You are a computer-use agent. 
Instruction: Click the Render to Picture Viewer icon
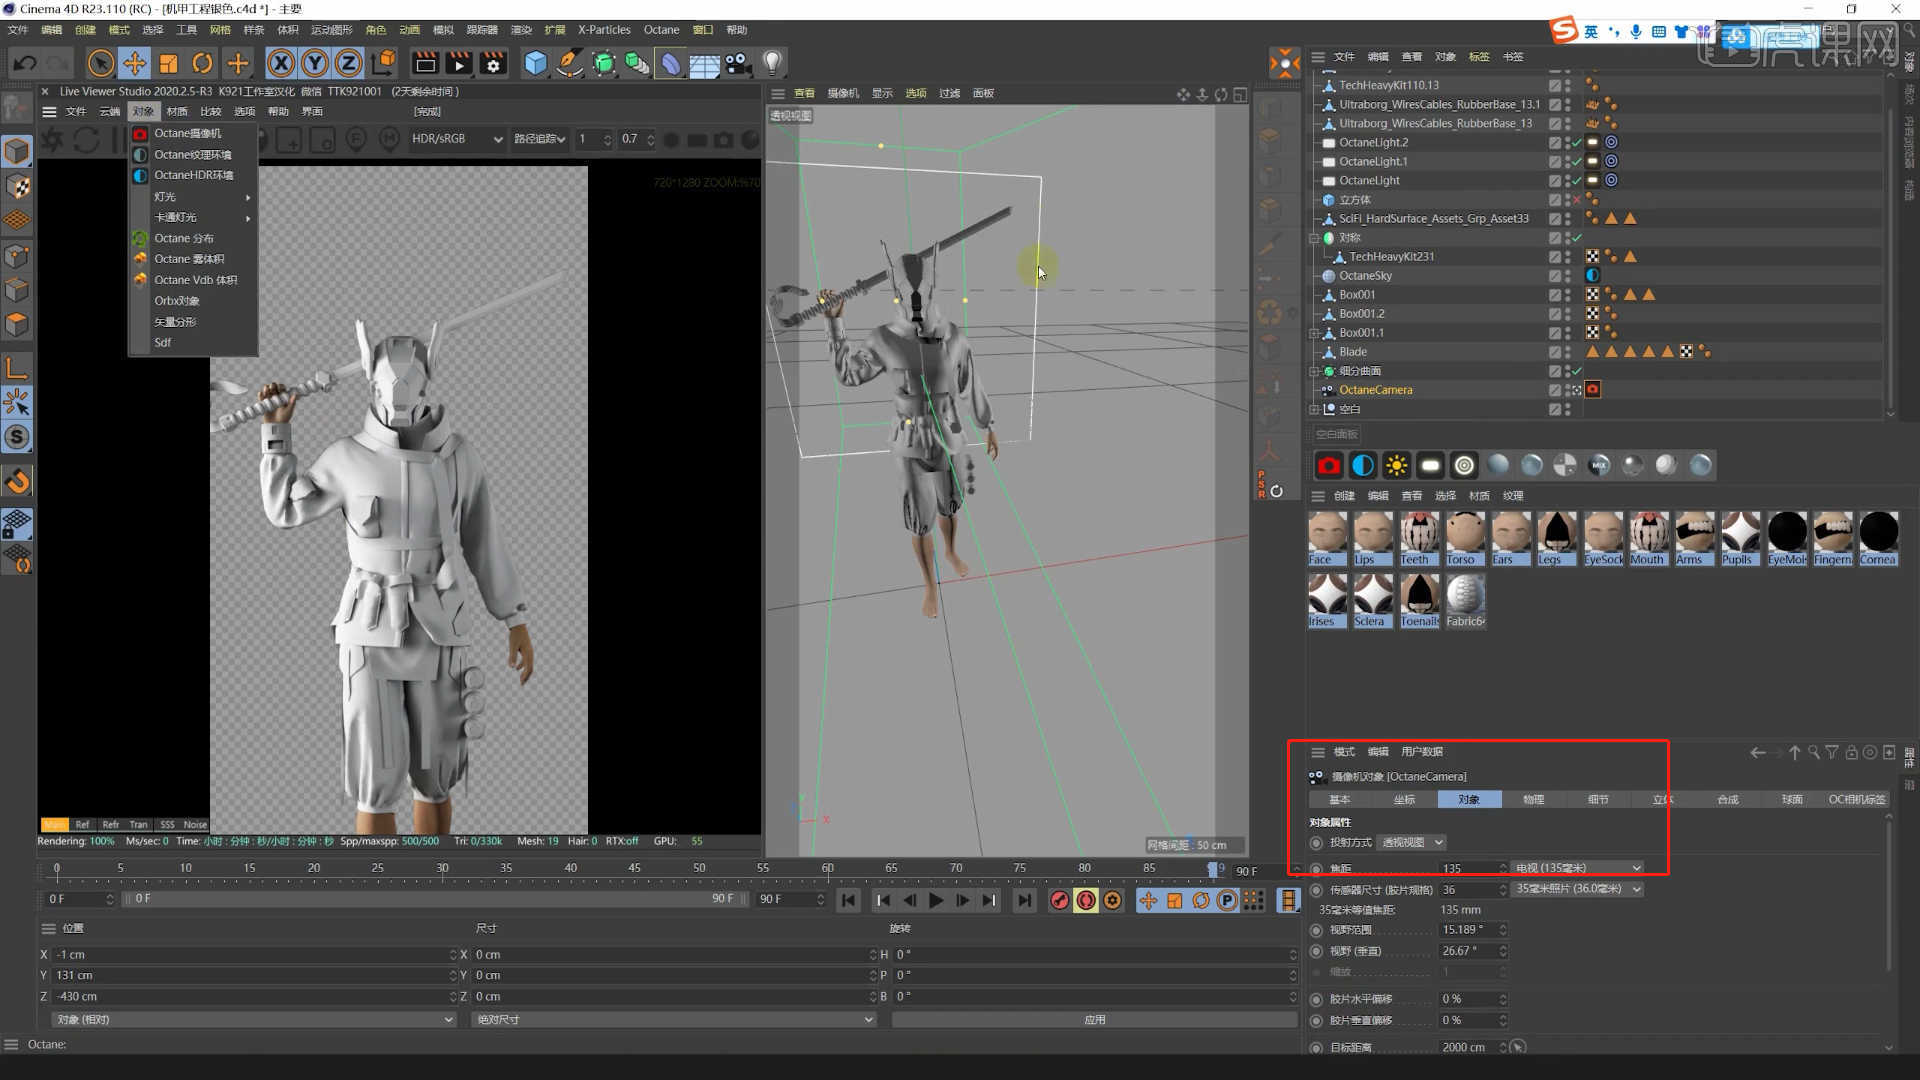click(458, 63)
